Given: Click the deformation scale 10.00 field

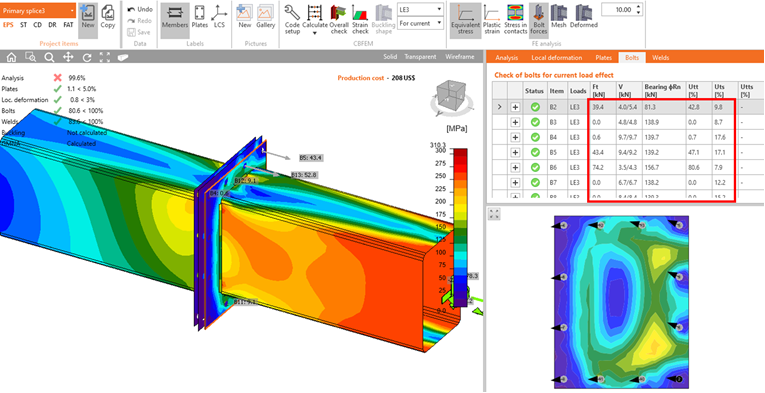Looking at the screenshot, I should 618,9.
